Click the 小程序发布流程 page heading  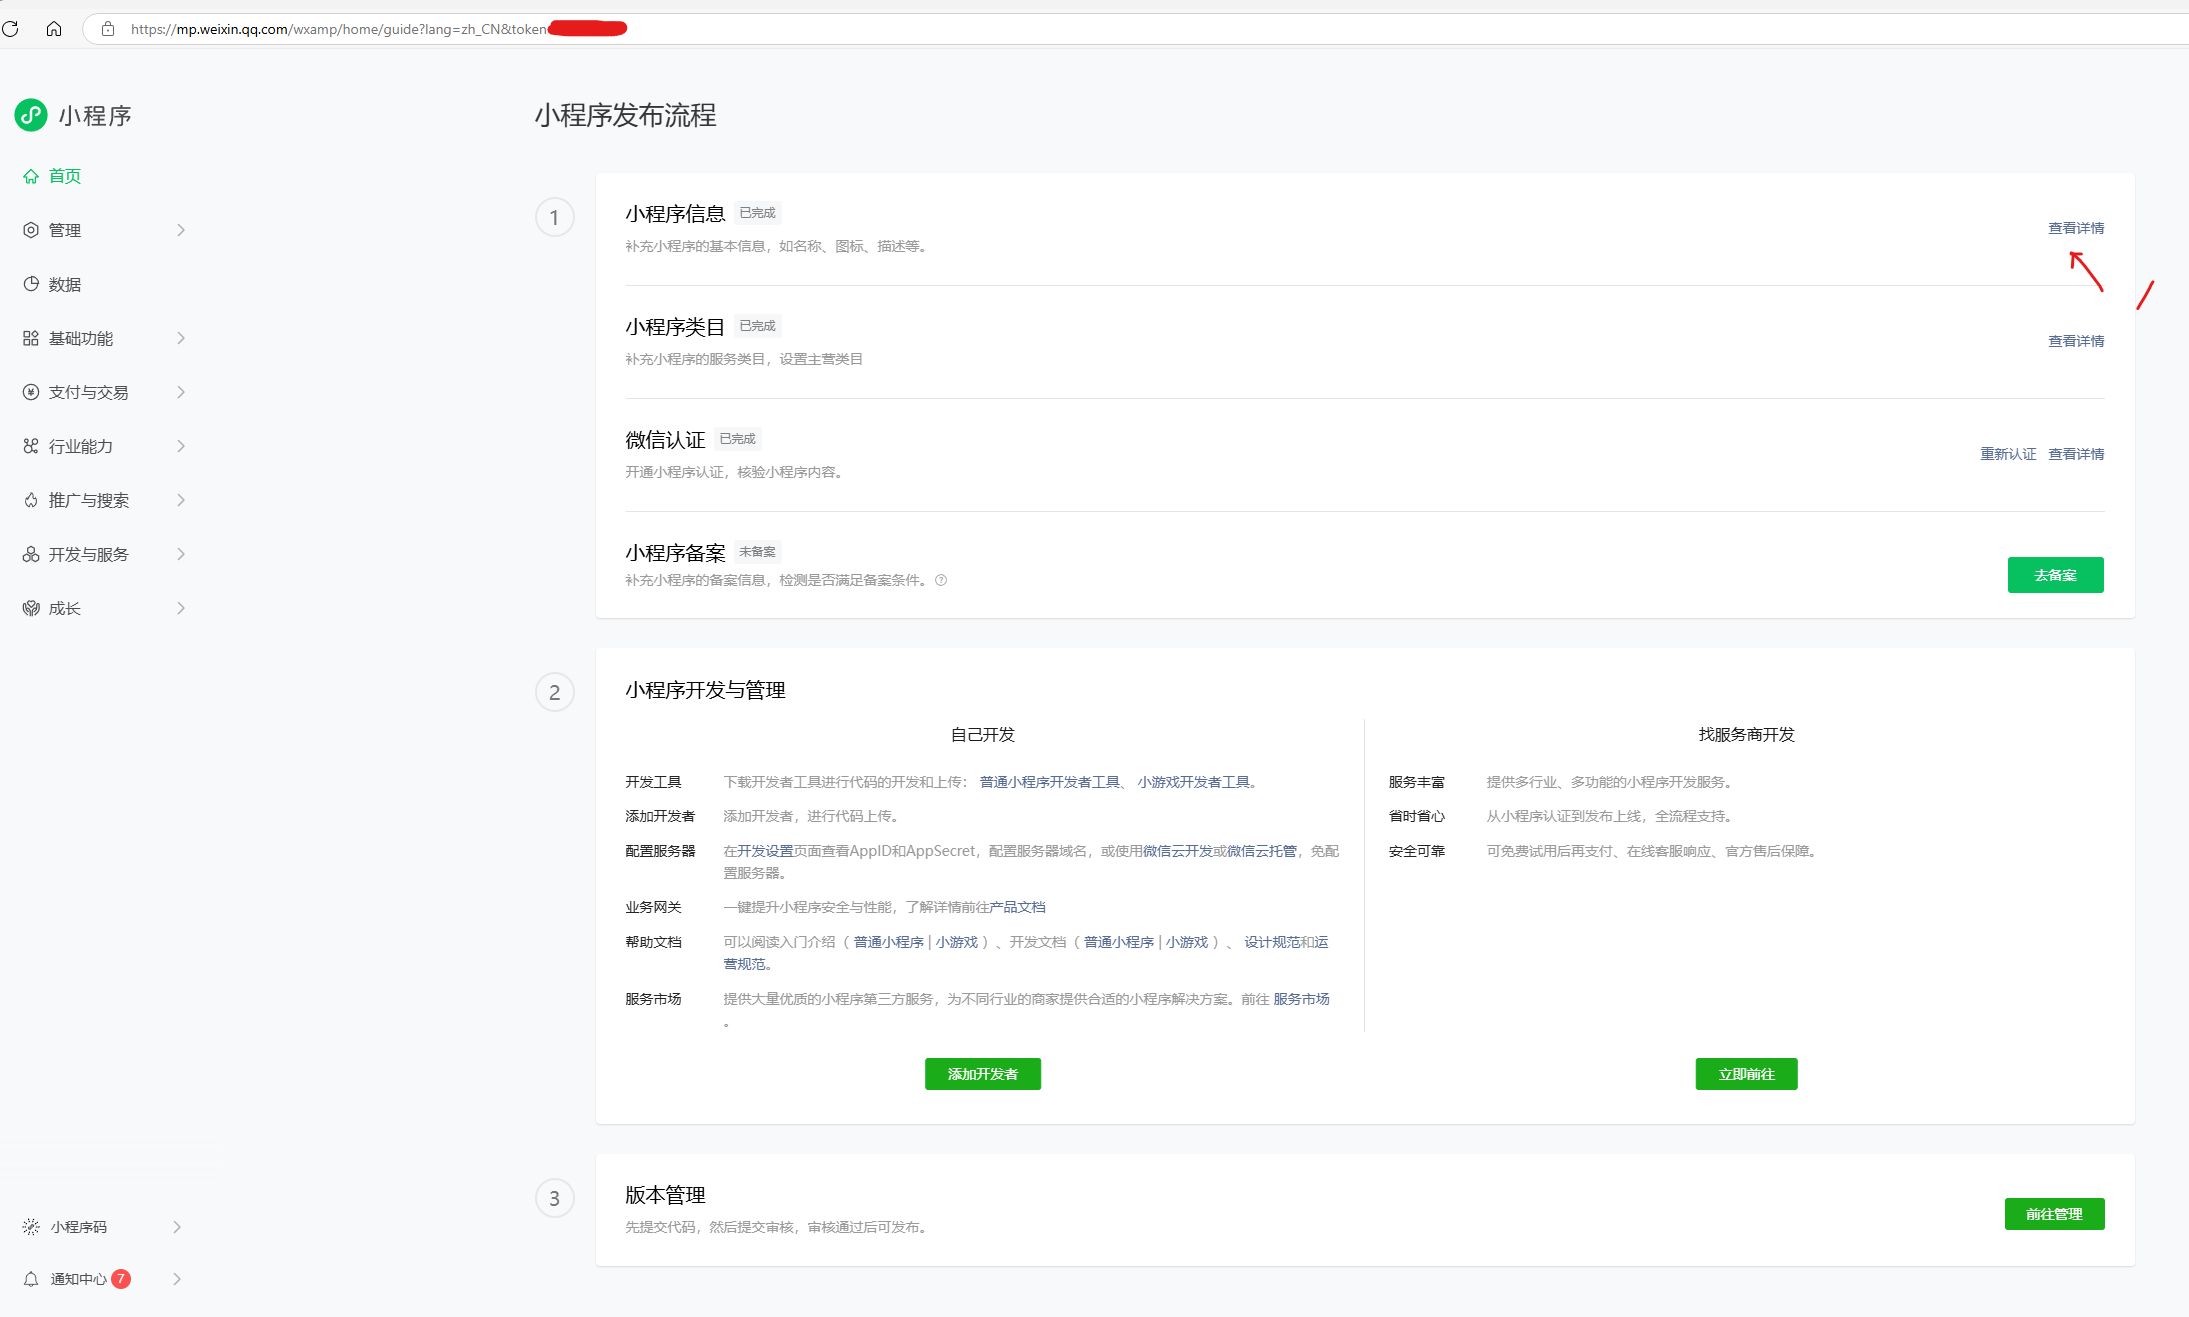[x=626, y=115]
